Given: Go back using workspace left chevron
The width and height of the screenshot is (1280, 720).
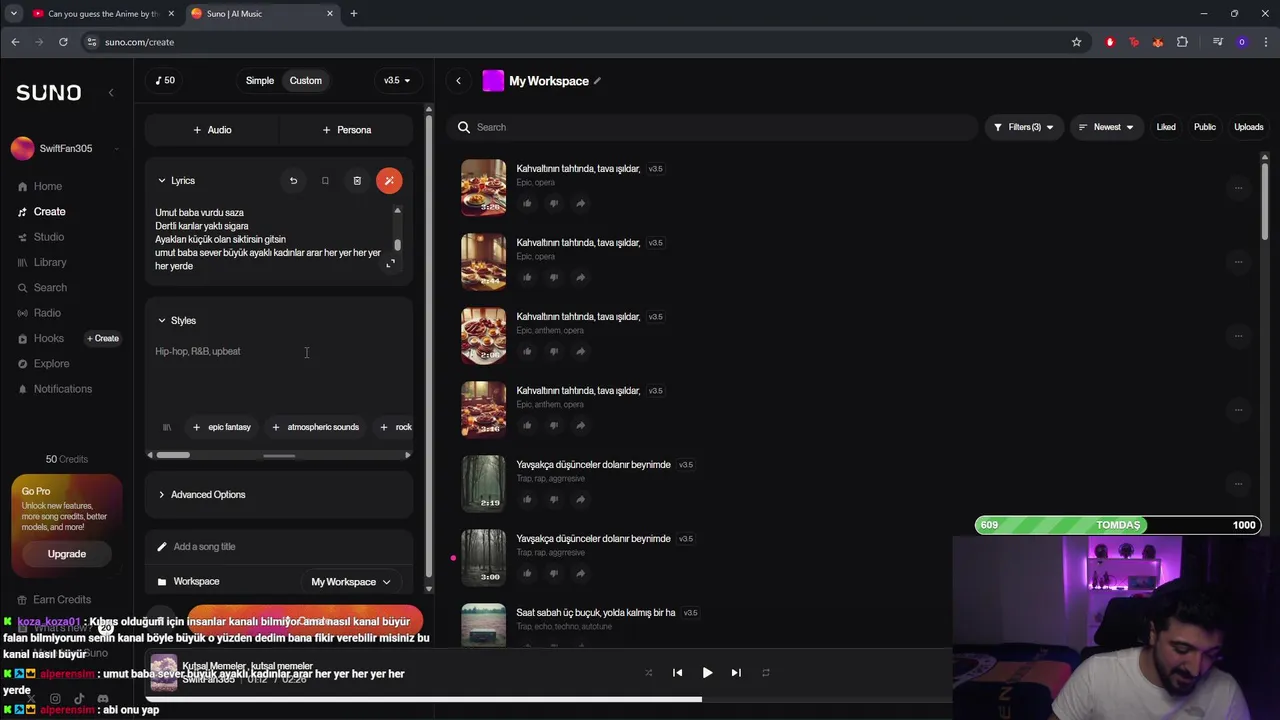Looking at the screenshot, I should pos(458,81).
